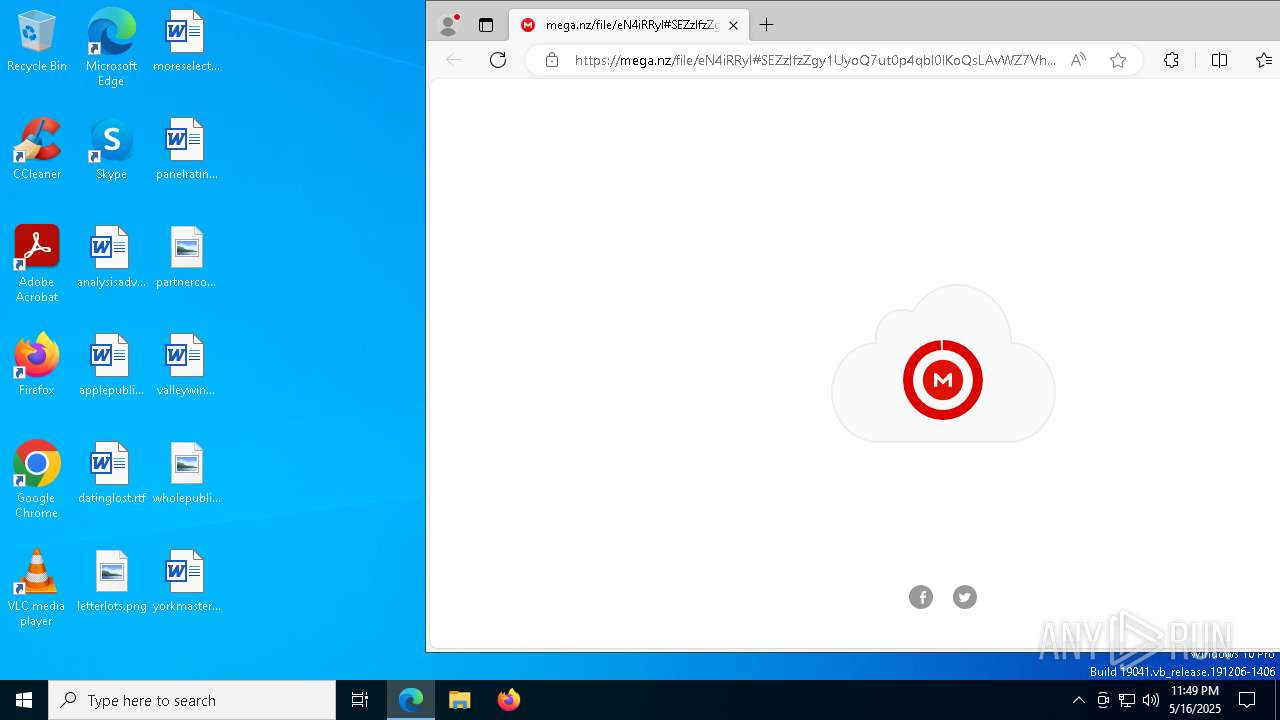
Task: Click the taskbar search box
Action: point(192,700)
